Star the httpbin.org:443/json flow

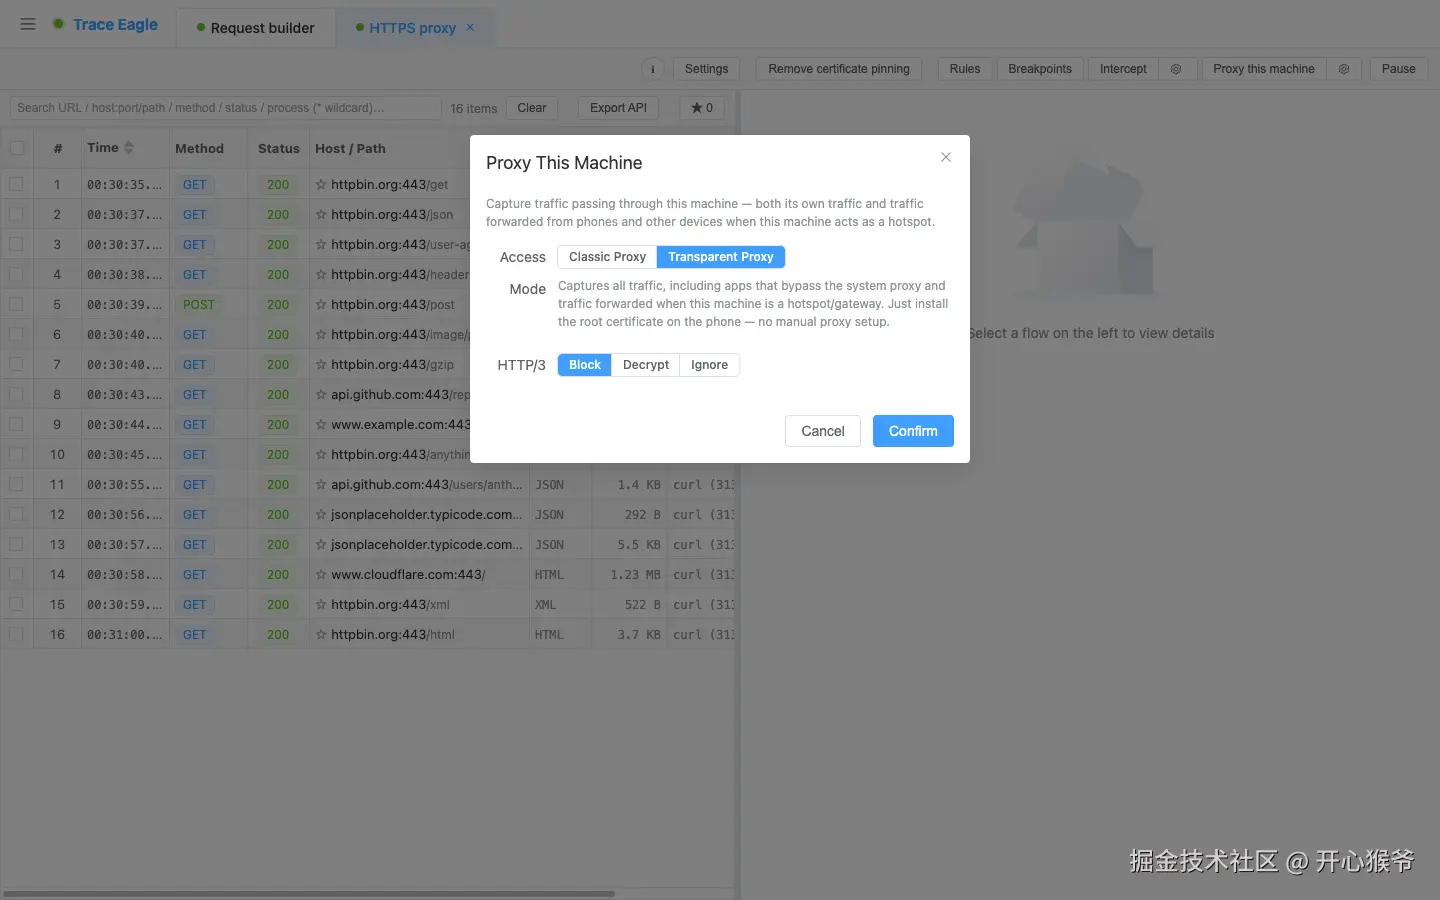click(x=321, y=214)
